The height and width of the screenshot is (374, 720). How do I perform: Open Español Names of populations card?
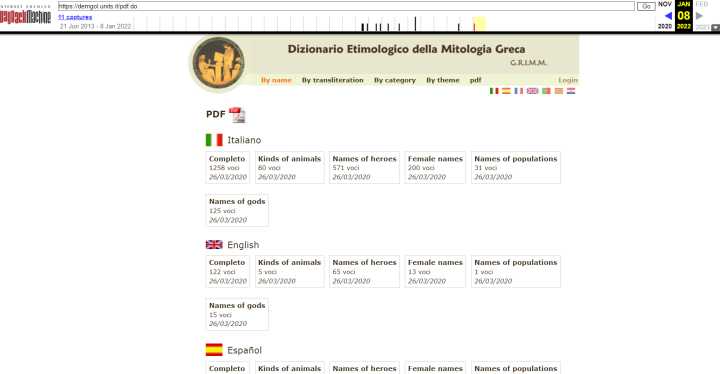click(516, 368)
